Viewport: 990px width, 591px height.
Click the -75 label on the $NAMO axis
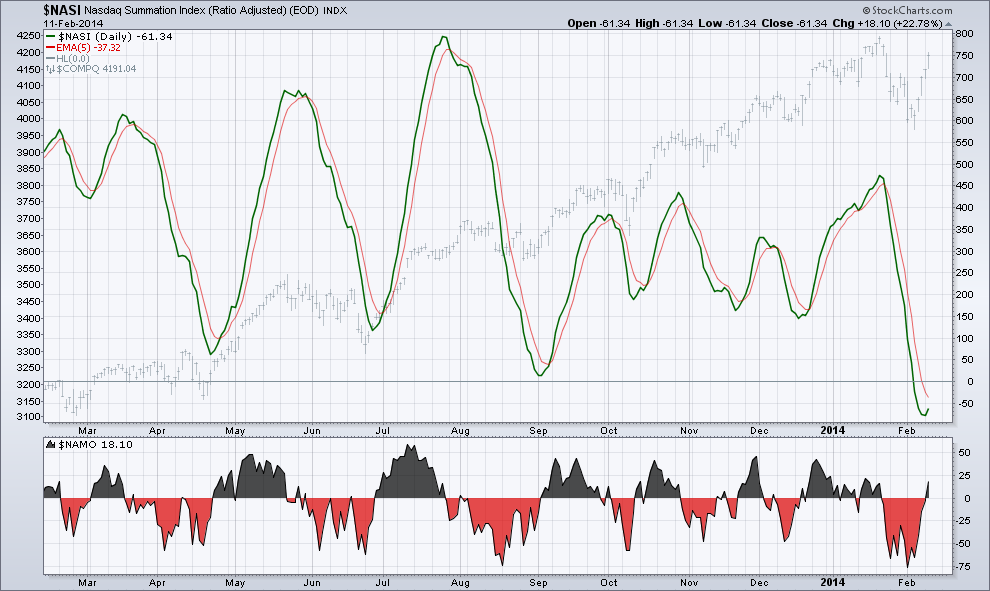[963, 567]
